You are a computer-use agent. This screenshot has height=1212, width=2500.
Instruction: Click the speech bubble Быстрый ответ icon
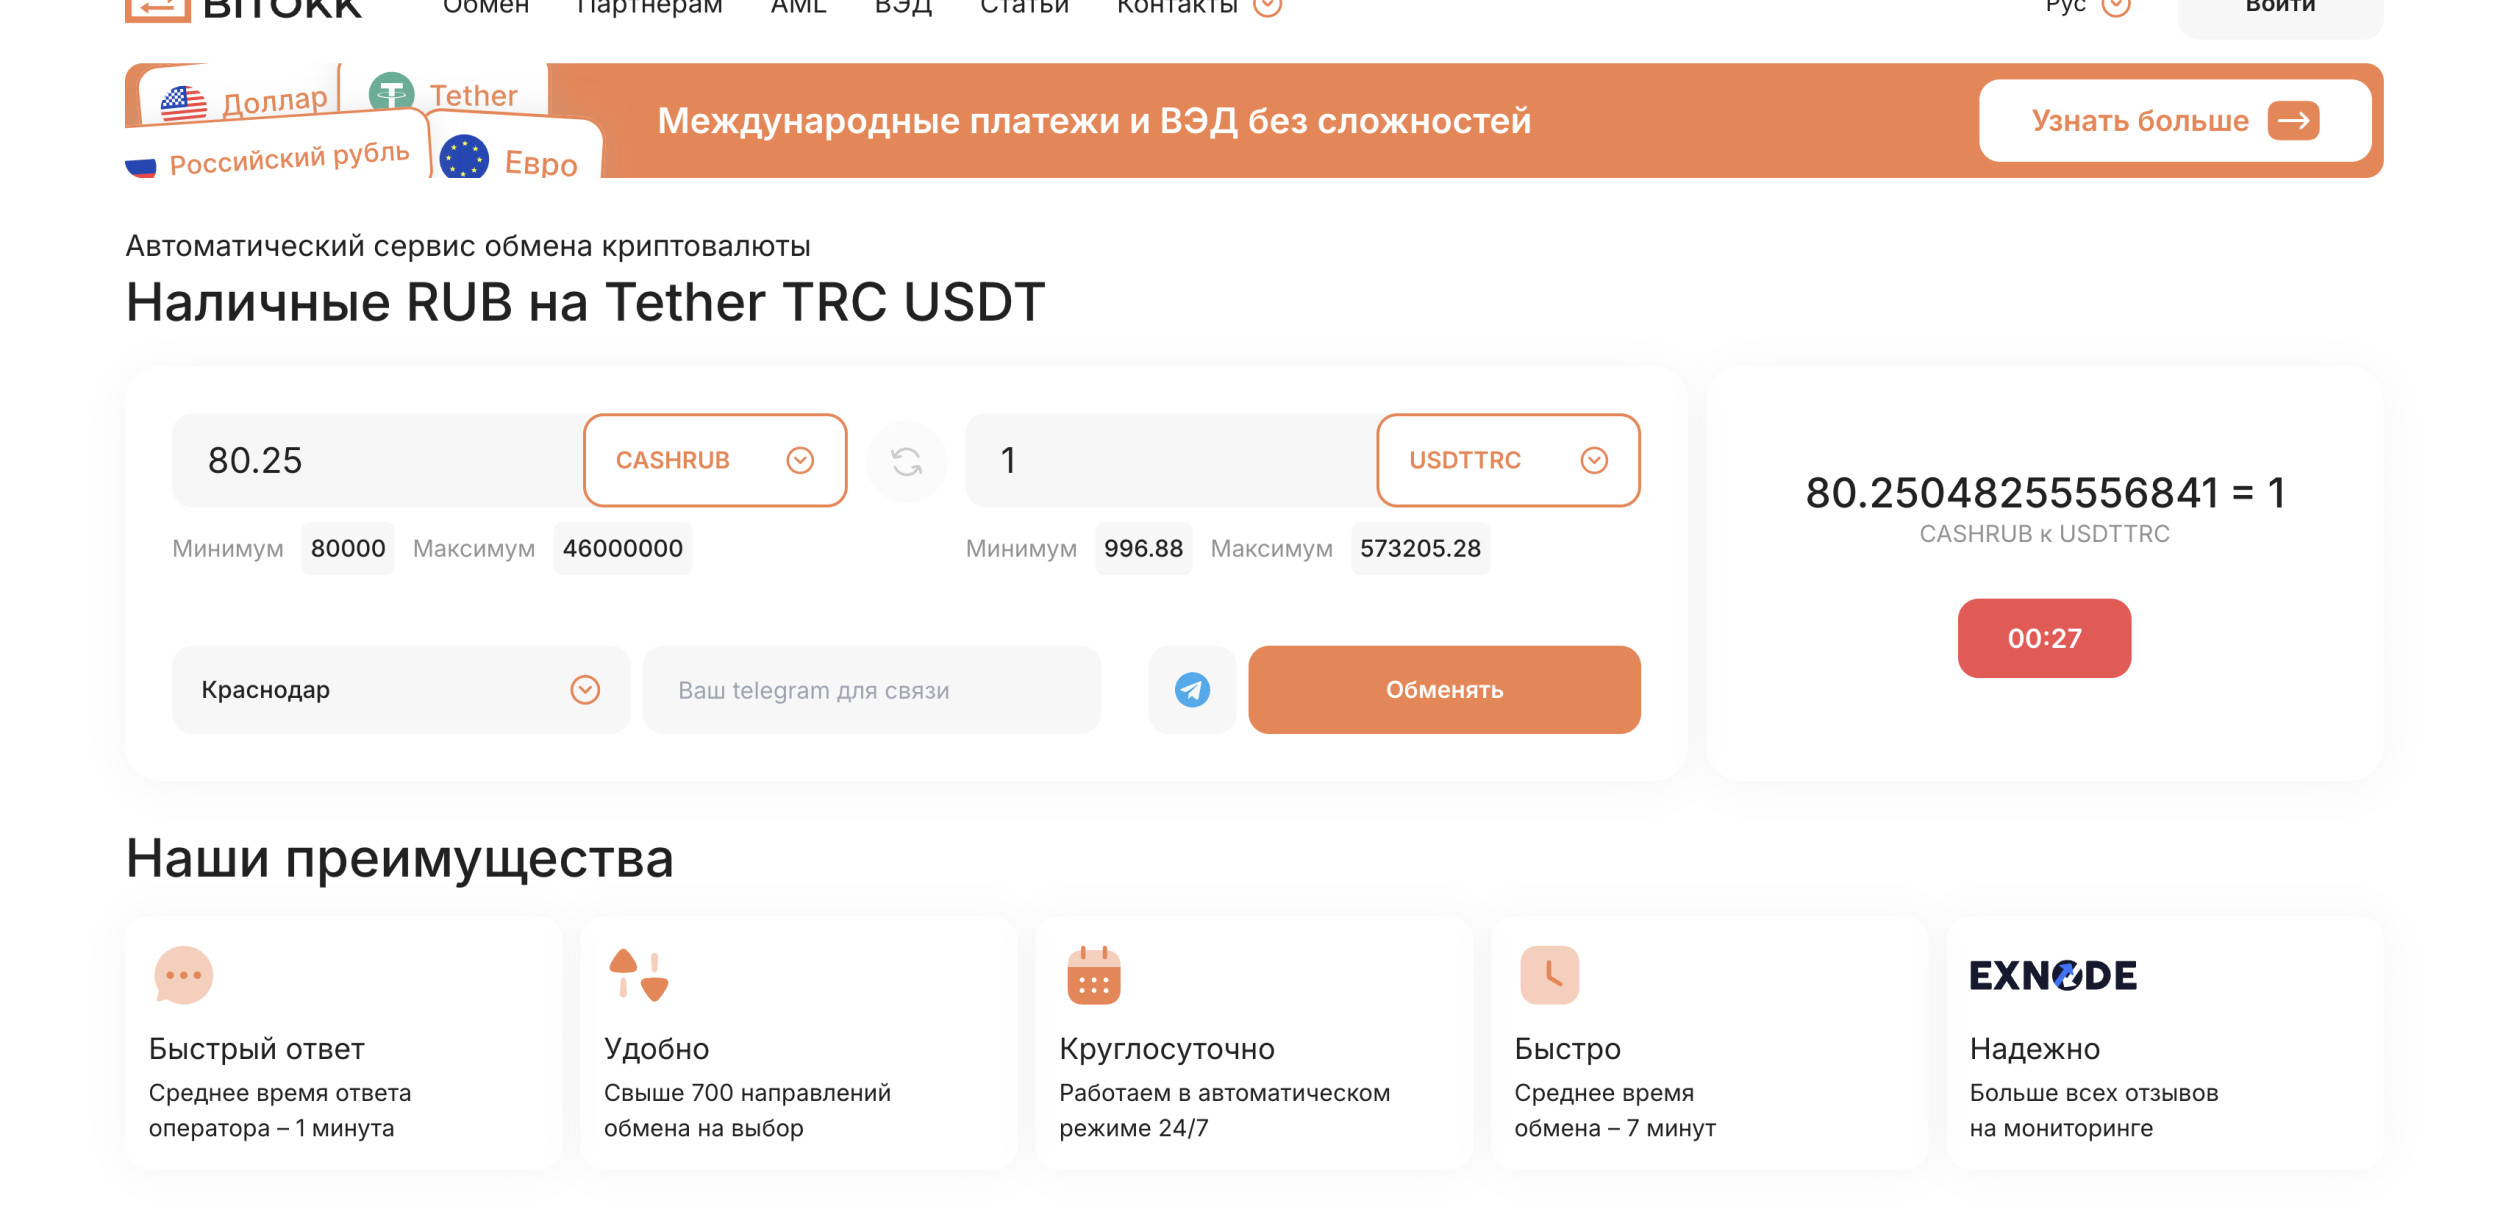[x=184, y=975]
